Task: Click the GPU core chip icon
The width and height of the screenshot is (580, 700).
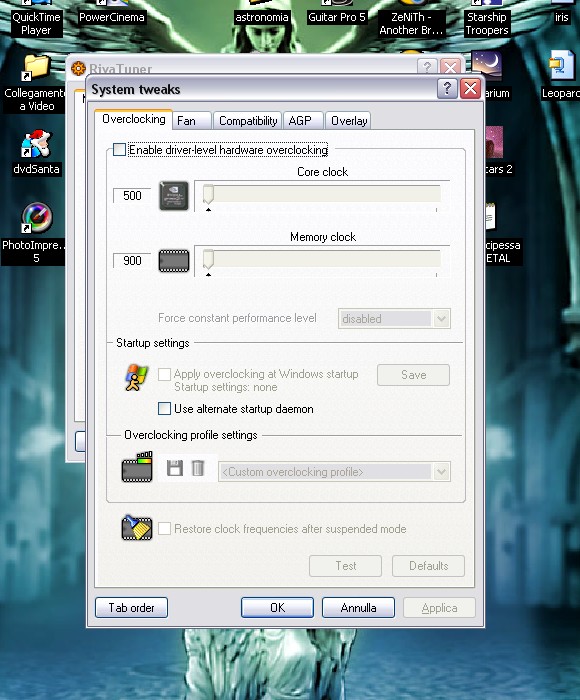Action: click(174, 196)
